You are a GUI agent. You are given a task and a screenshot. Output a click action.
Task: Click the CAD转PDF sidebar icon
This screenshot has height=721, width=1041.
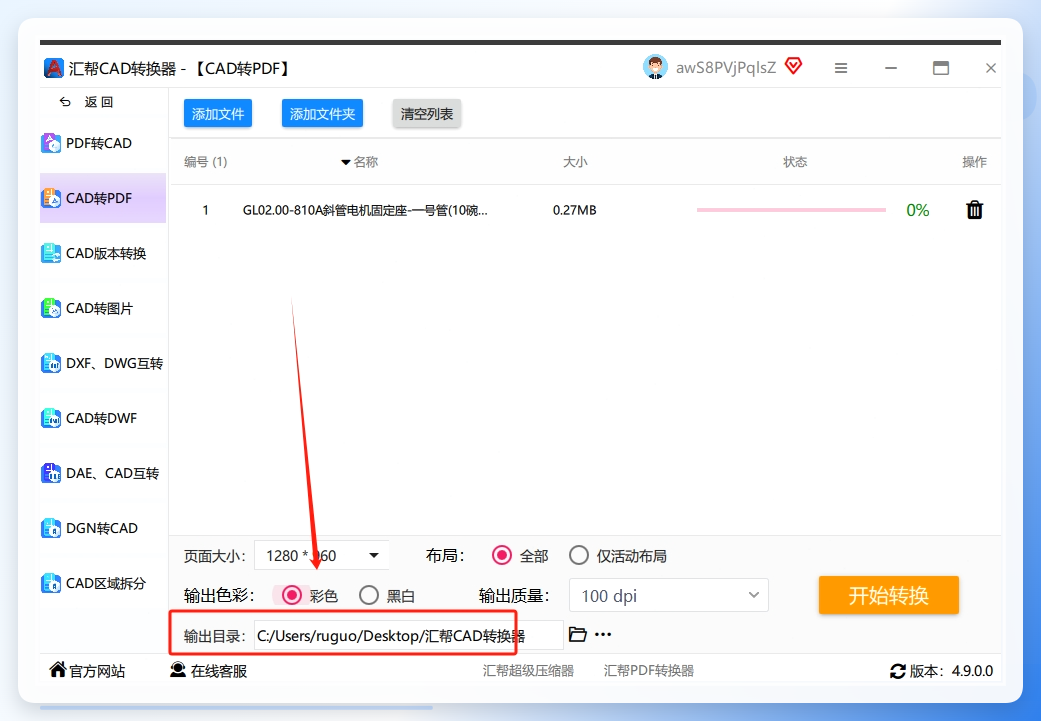pyautogui.click(x=51, y=198)
